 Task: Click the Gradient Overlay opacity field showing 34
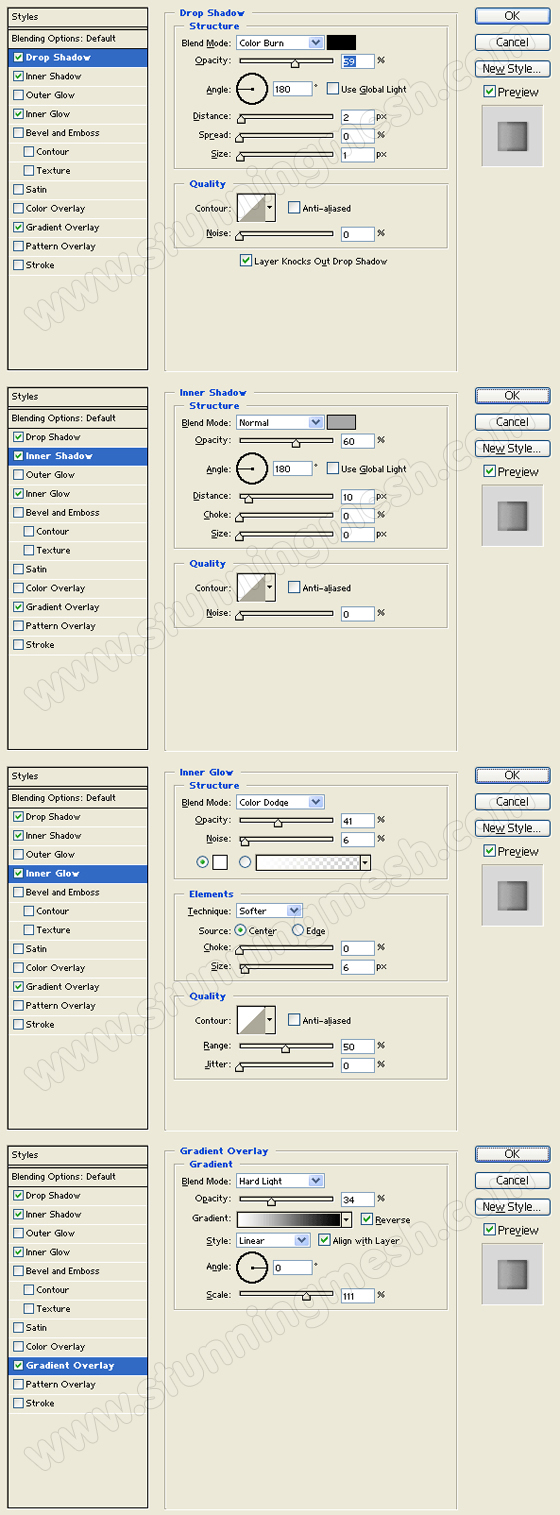coord(357,1199)
